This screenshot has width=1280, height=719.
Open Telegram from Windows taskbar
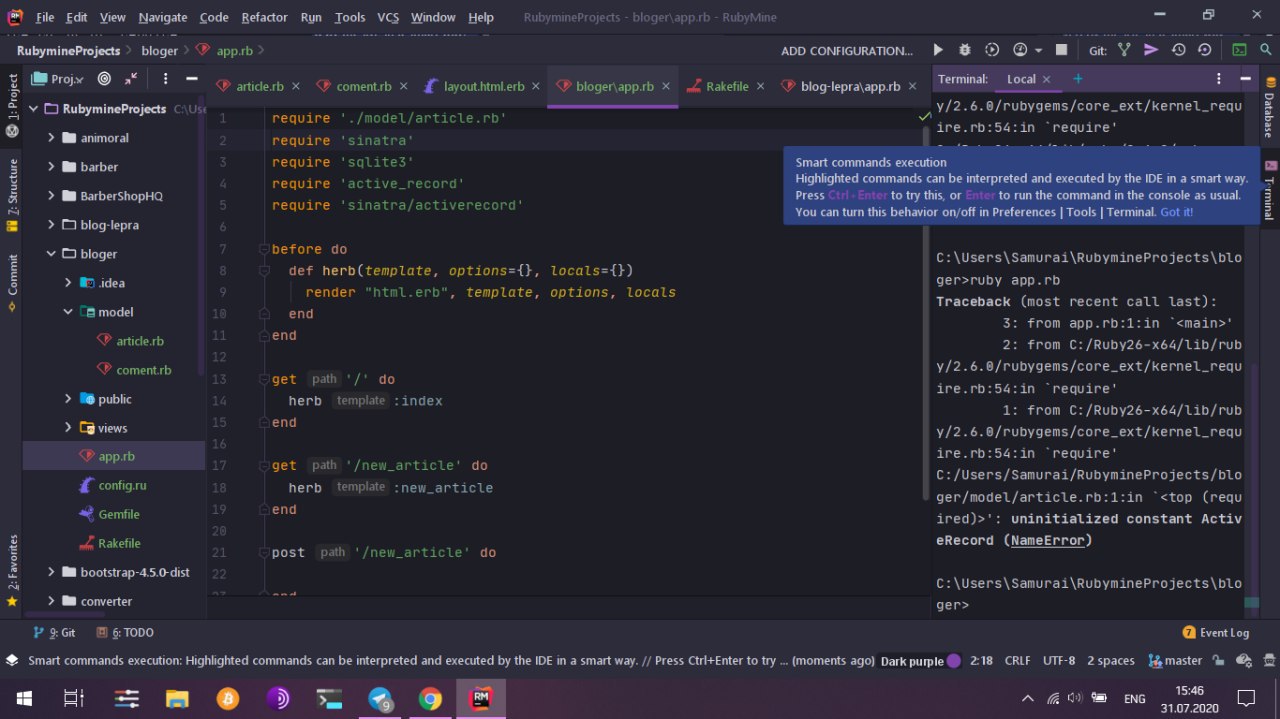click(380, 699)
